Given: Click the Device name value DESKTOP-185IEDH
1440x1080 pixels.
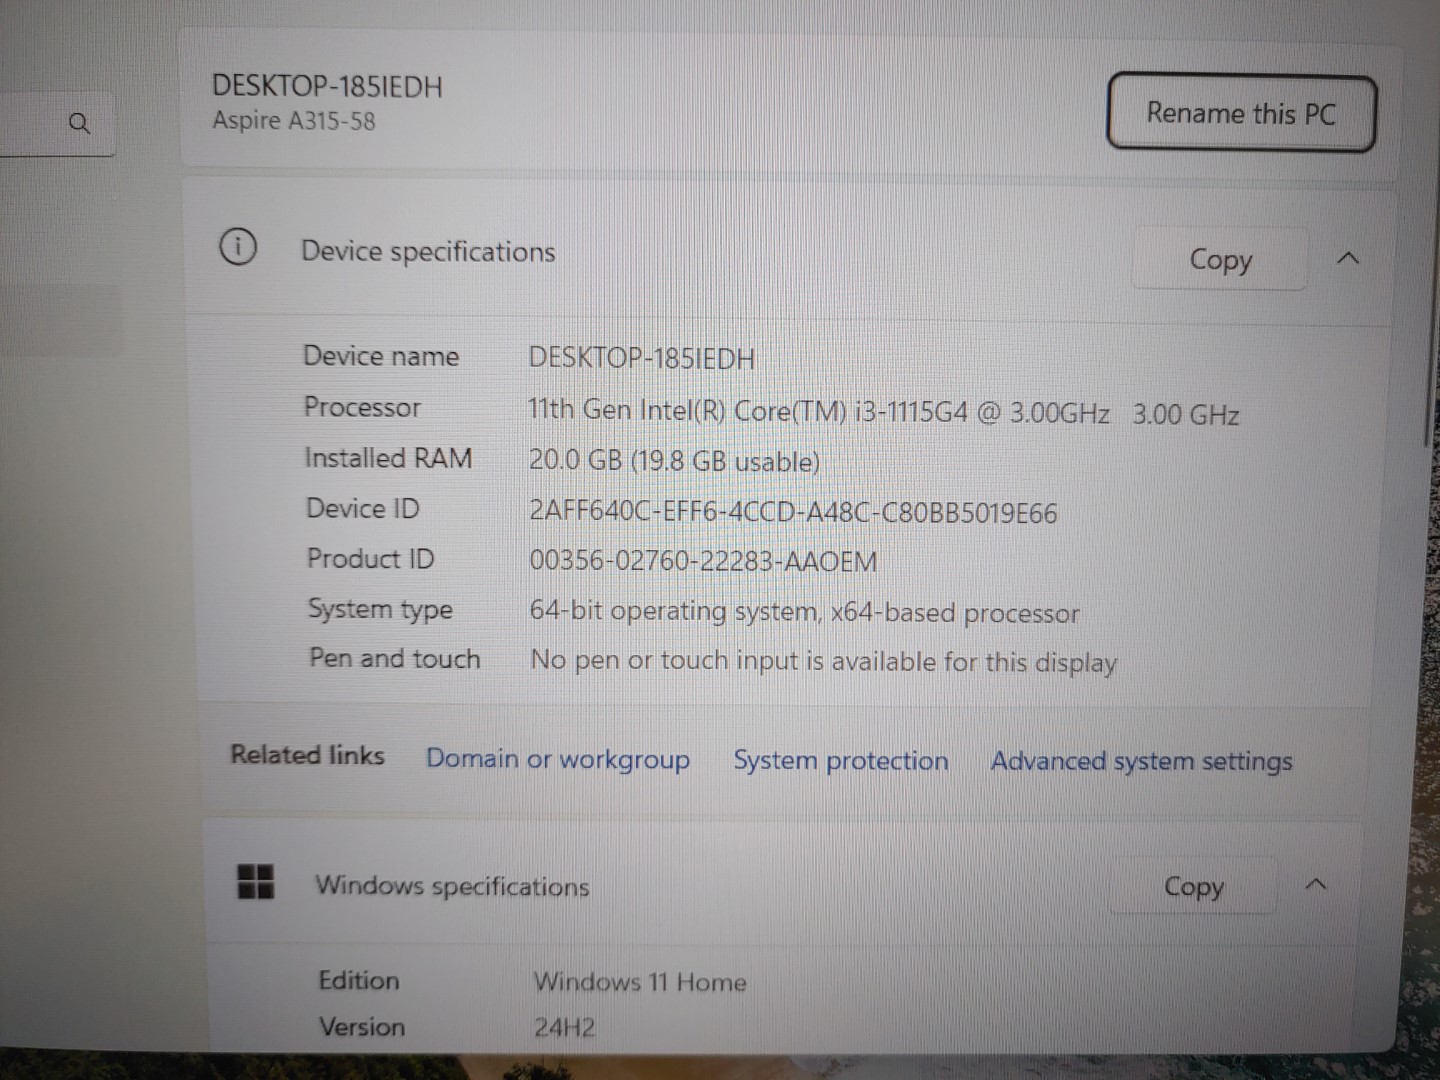Looking at the screenshot, I should pos(641,357).
